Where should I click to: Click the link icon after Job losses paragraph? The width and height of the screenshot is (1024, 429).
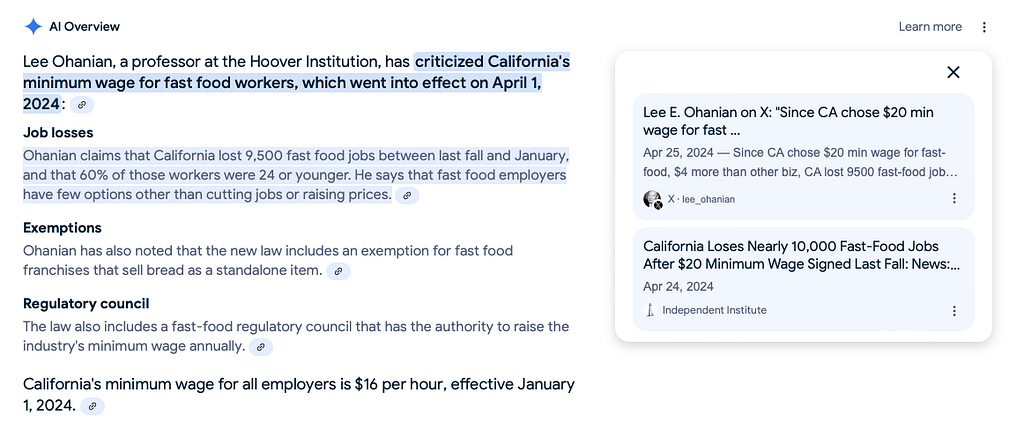pyautogui.click(x=408, y=195)
